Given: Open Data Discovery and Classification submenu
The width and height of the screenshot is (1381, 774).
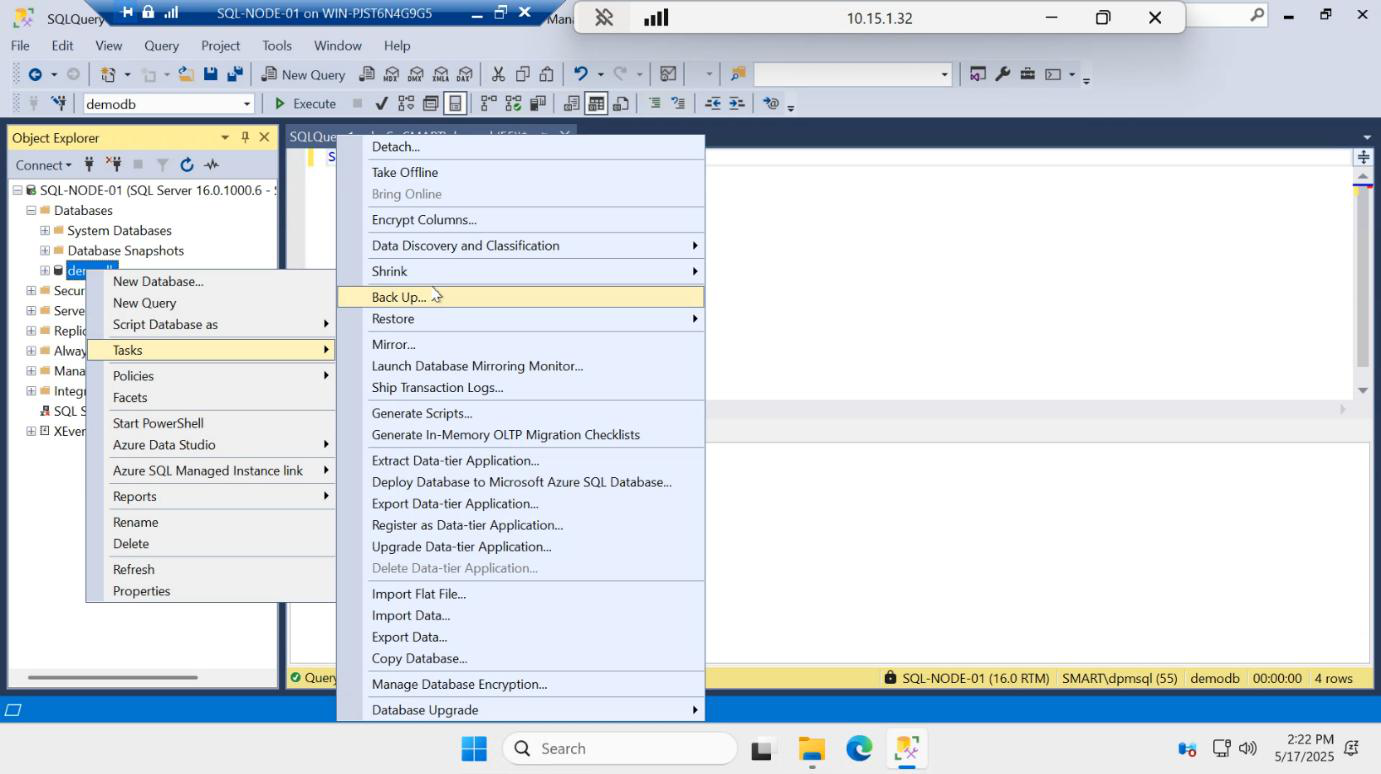Looking at the screenshot, I should 520,246.
